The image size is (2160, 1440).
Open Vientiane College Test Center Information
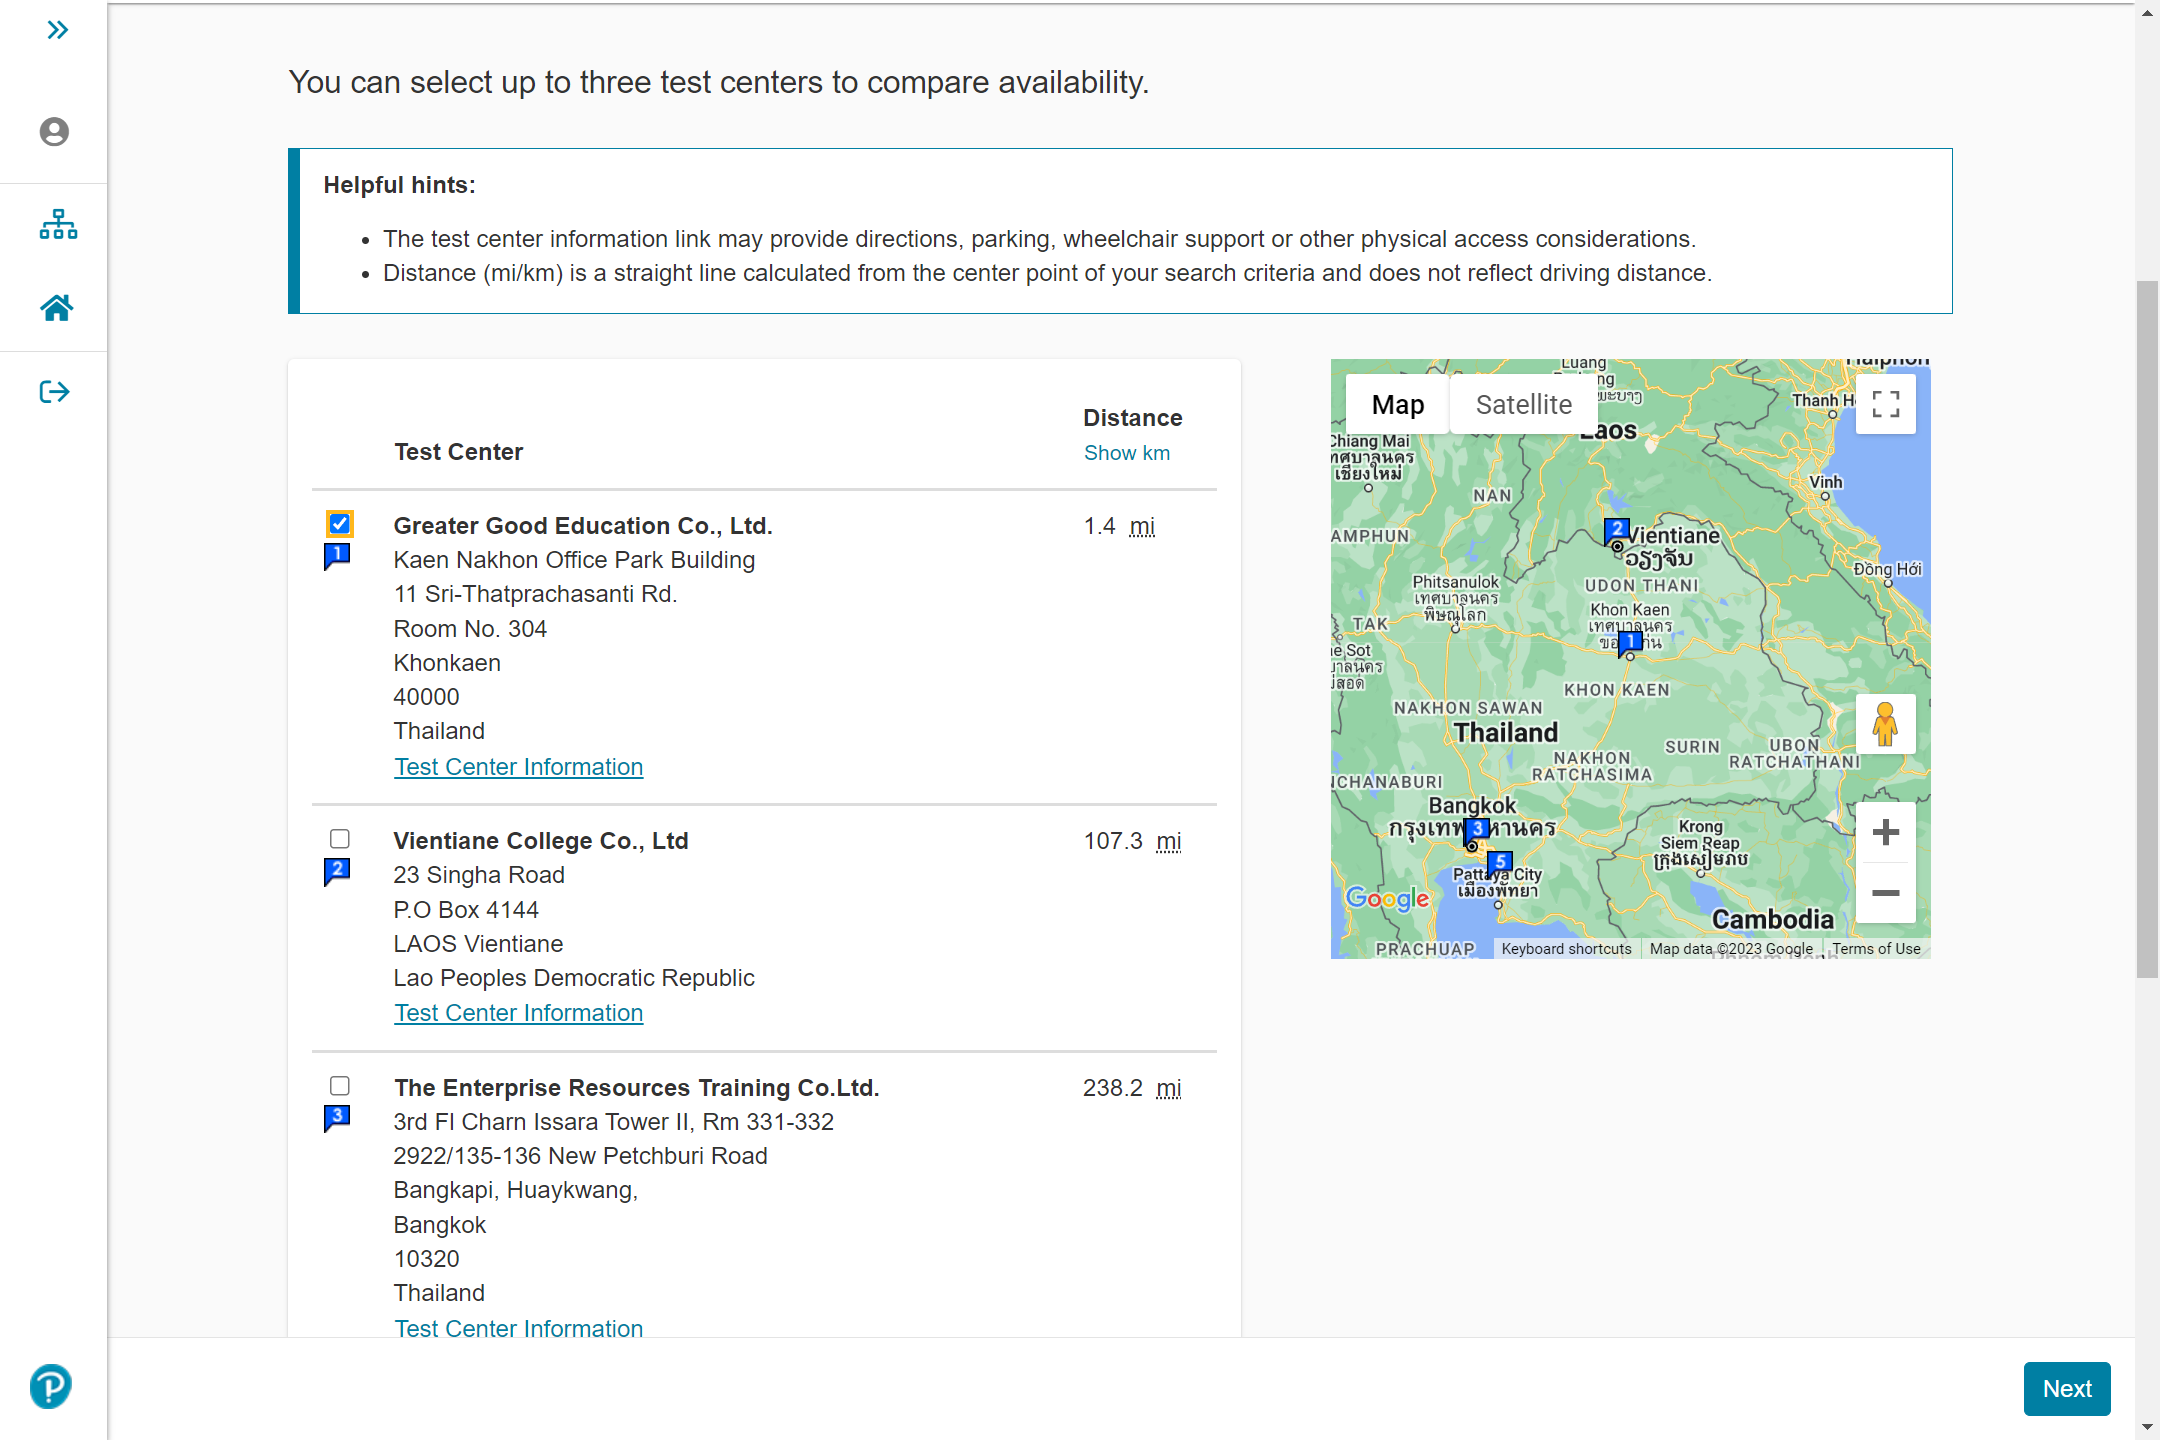pyautogui.click(x=518, y=1013)
